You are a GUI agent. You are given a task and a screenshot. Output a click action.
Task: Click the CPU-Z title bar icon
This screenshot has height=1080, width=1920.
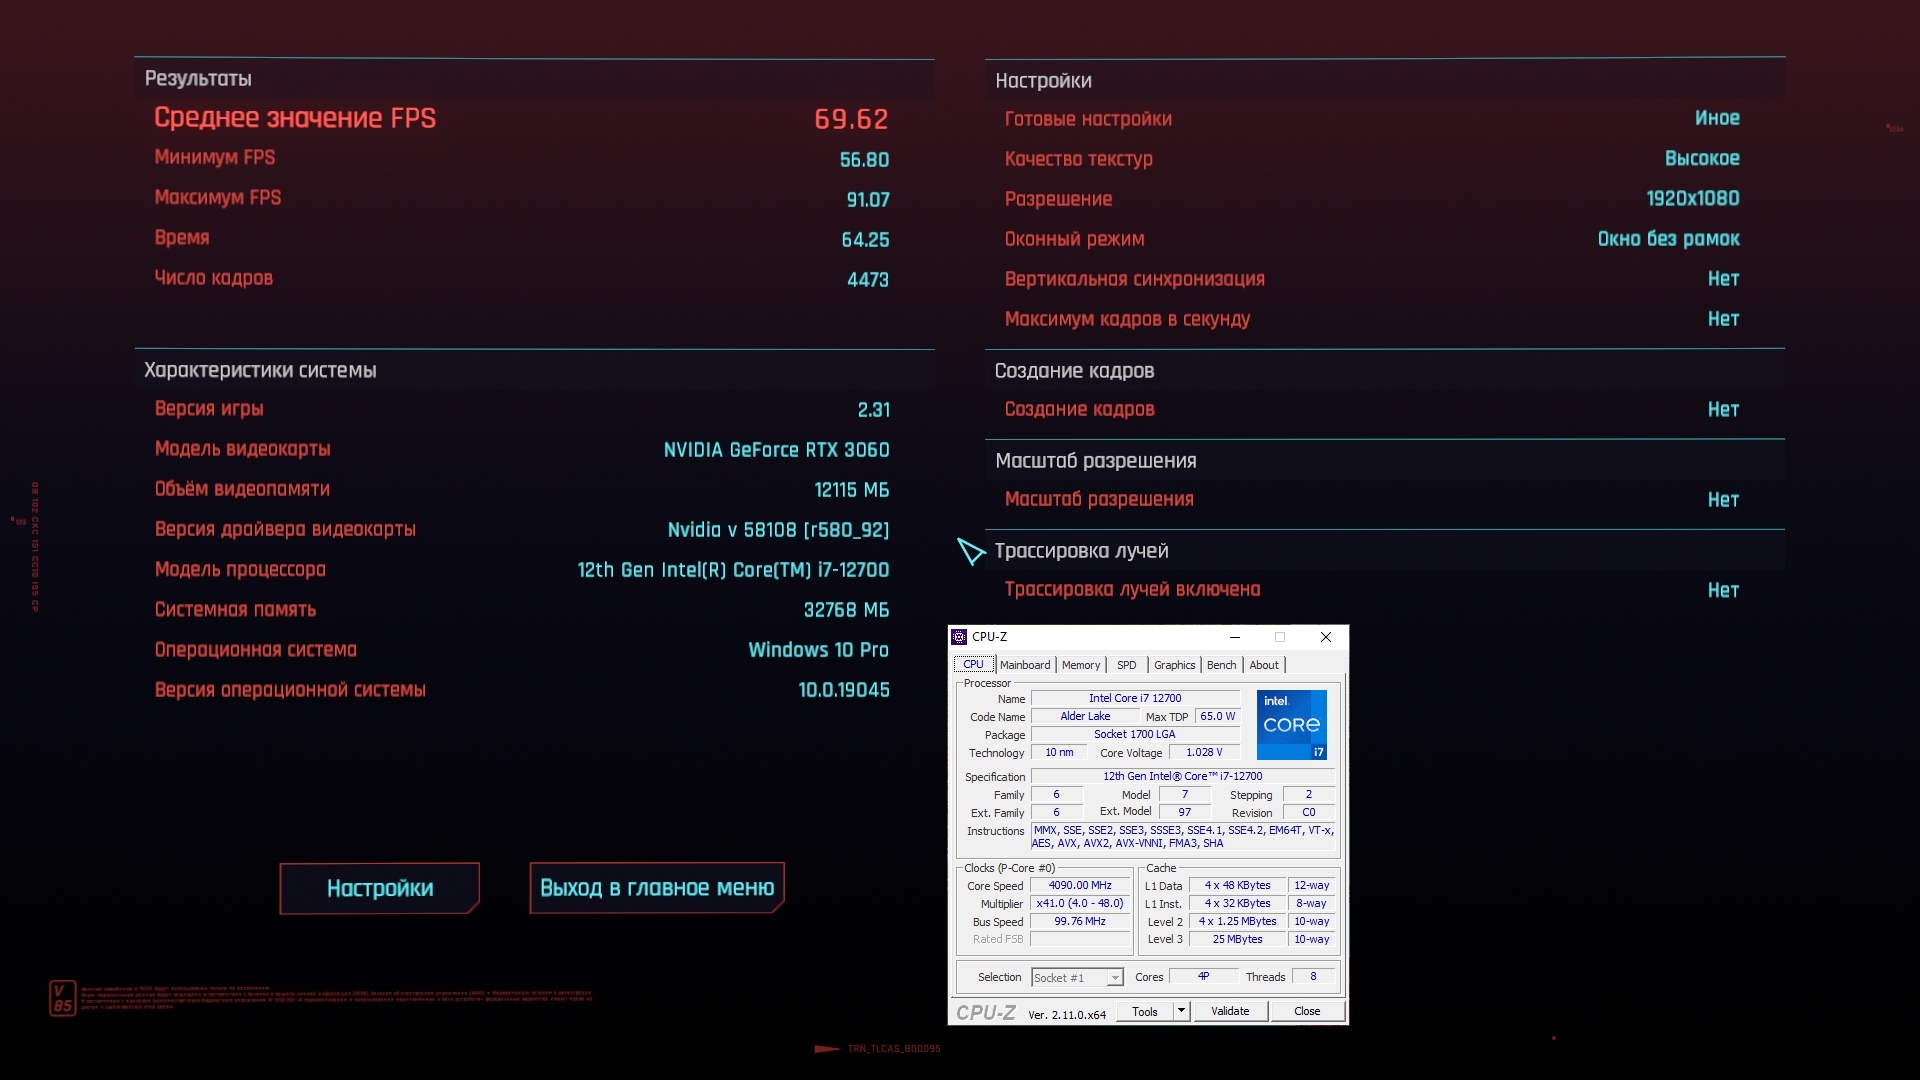(959, 637)
